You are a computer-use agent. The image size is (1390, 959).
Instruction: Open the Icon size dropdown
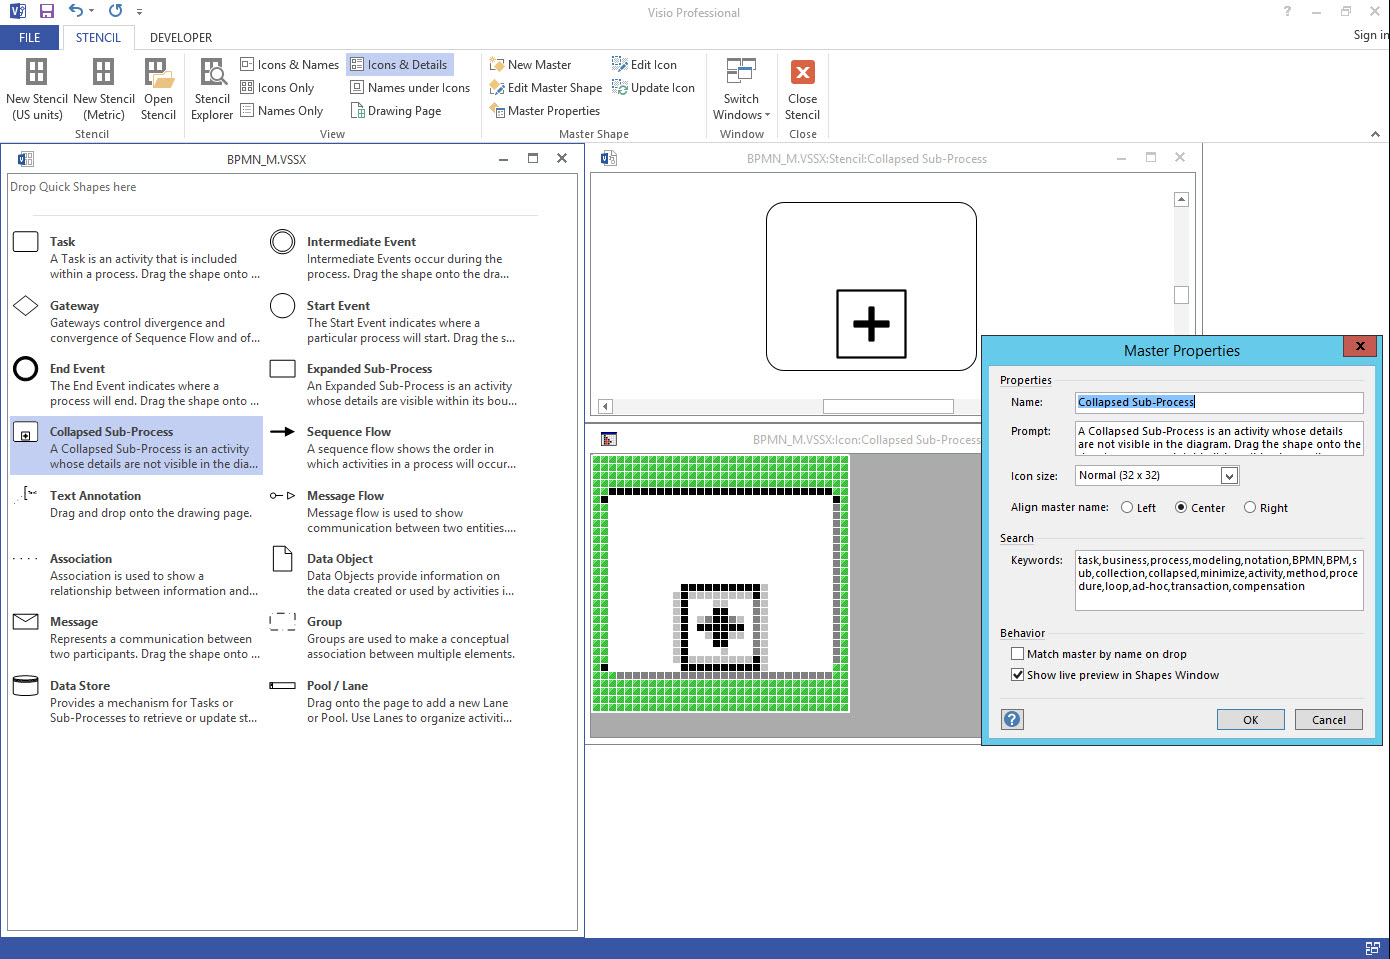click(1229, 475)
